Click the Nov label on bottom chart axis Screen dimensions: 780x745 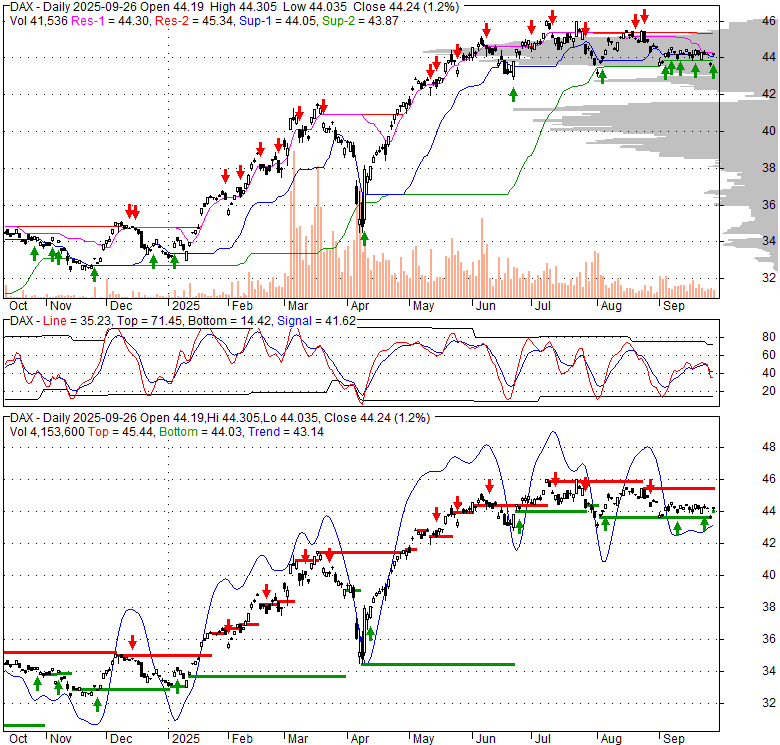pyautogui.click(x=61, y=739)
